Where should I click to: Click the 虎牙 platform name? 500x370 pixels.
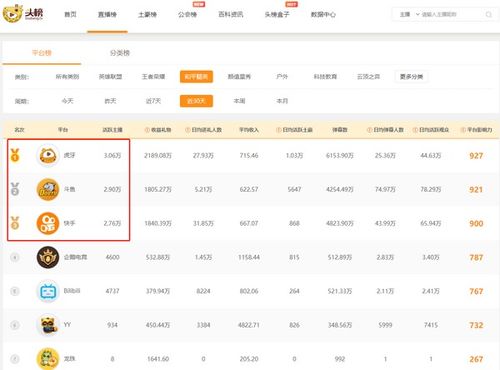(x=69, y=155)
